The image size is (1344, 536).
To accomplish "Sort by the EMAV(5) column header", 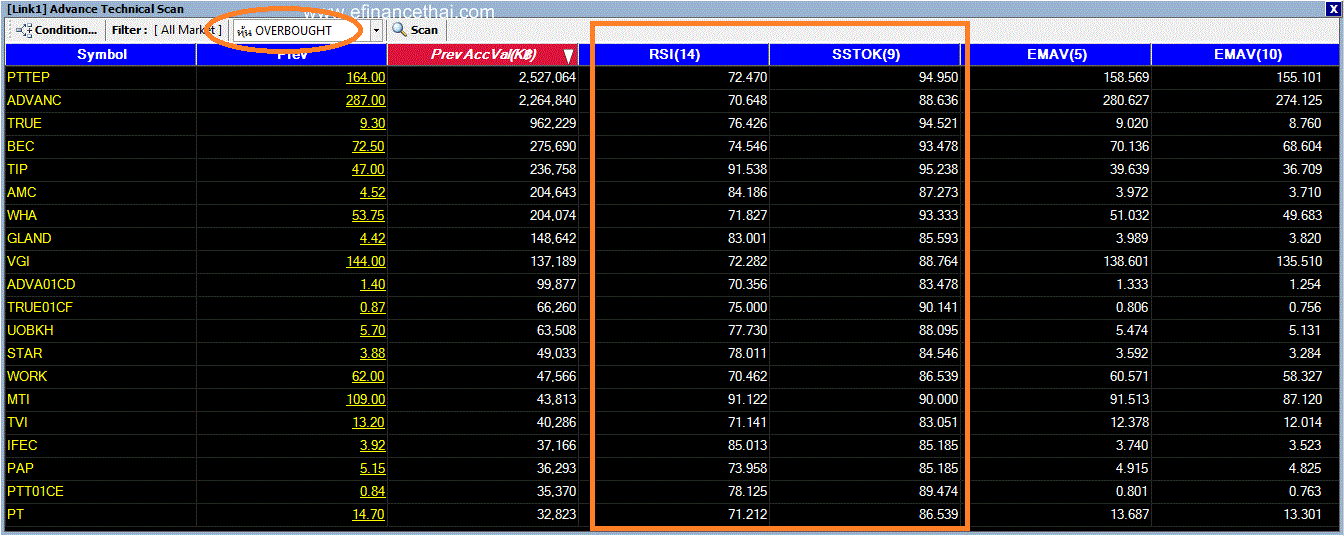I will [1057, 54].
